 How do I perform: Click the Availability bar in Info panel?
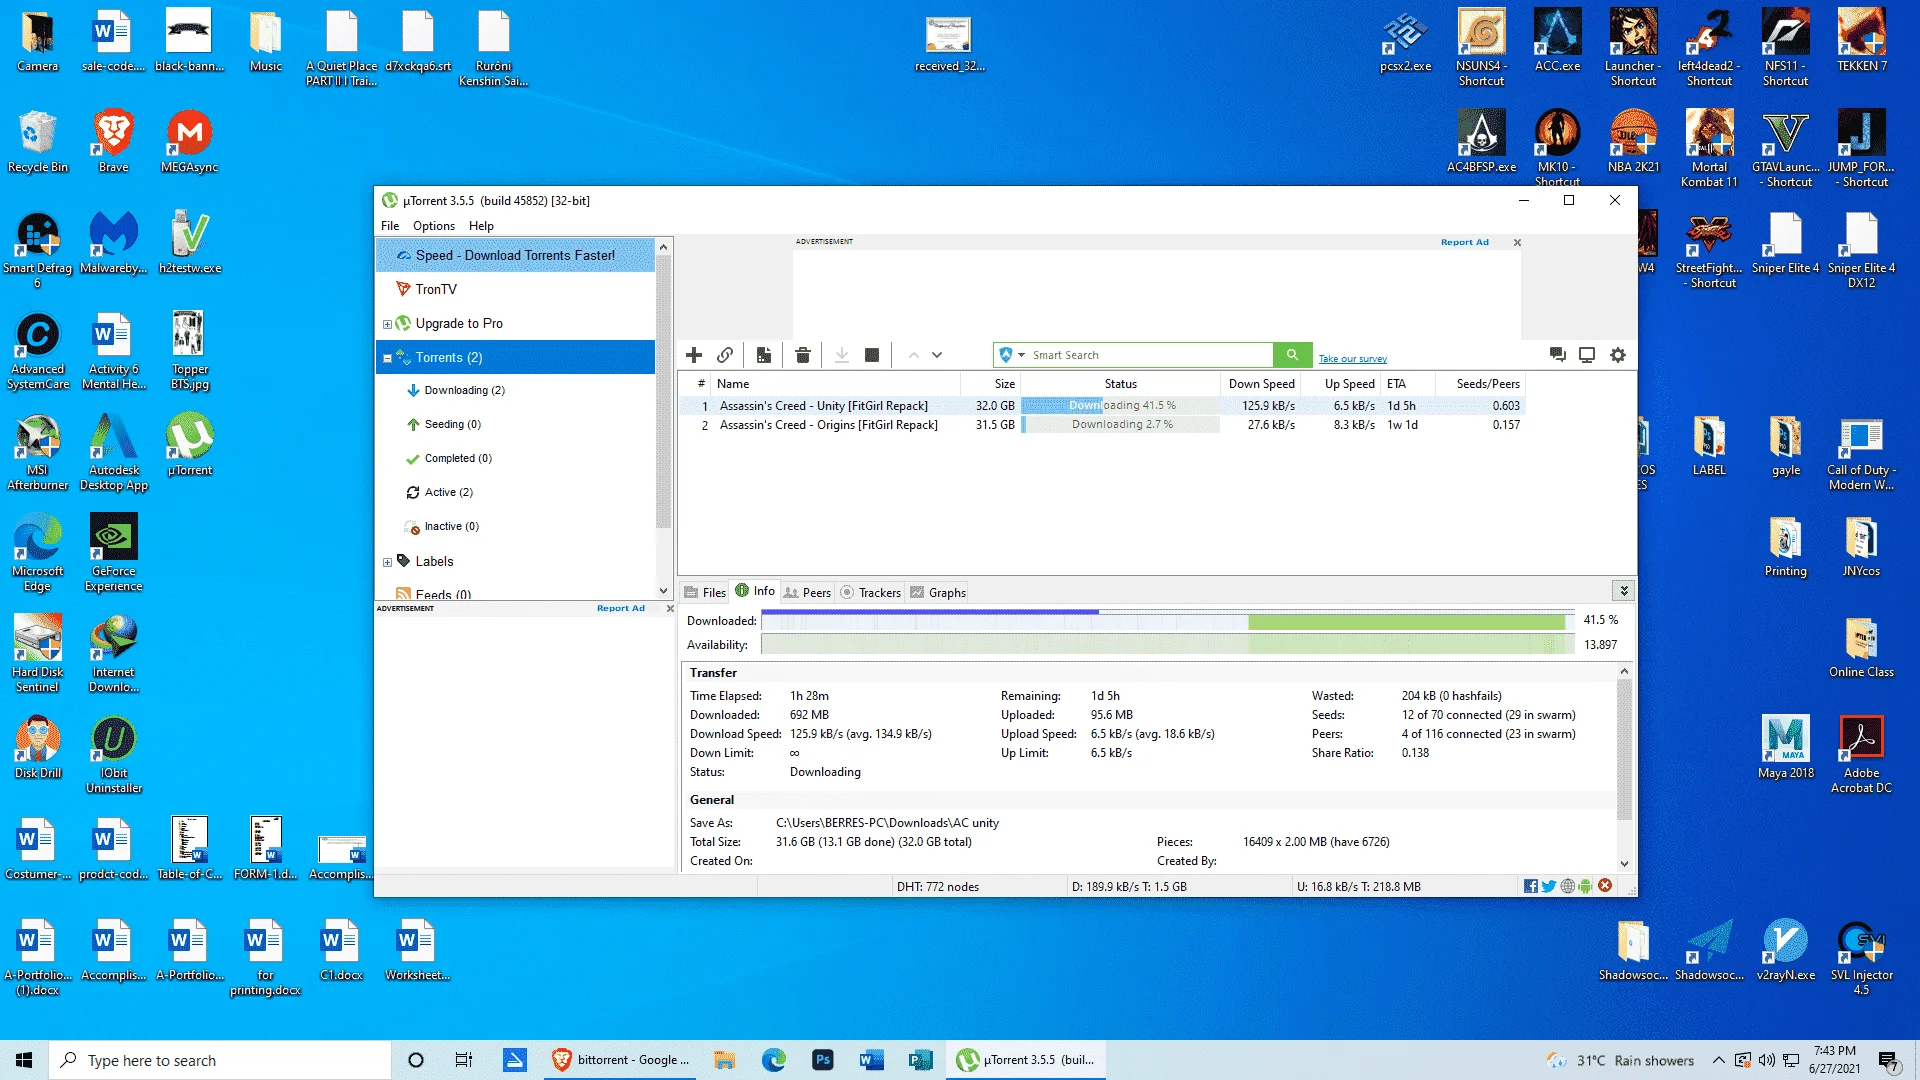click(x=1168, y=645)
